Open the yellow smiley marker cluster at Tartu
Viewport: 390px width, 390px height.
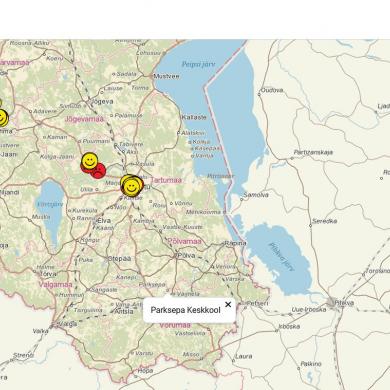tap(132, 186)
